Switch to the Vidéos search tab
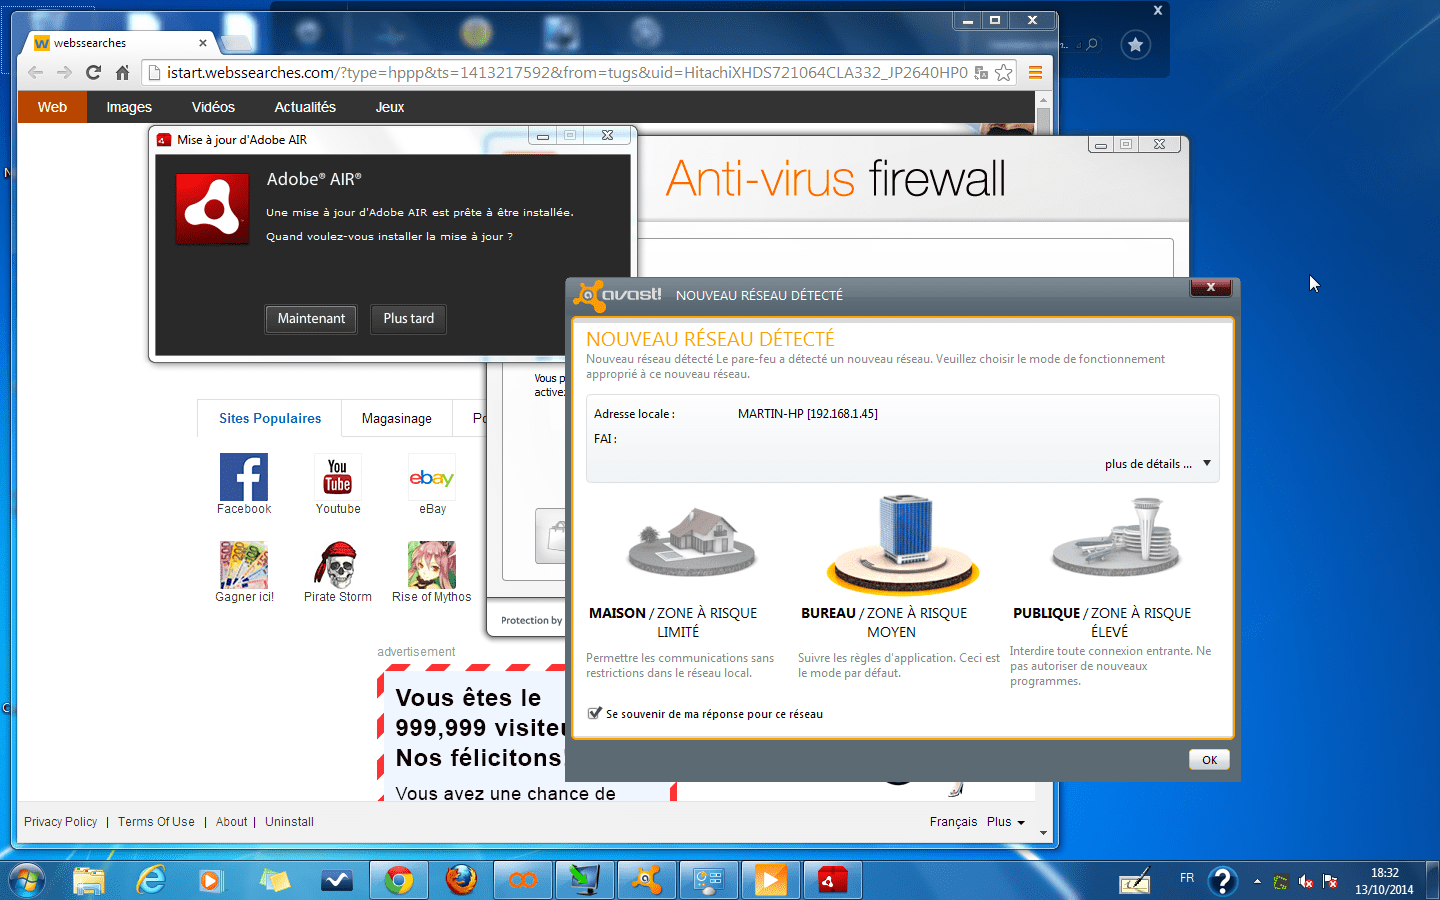The height and width of the screenshot is (900, 1440). [x=213, y=107]
